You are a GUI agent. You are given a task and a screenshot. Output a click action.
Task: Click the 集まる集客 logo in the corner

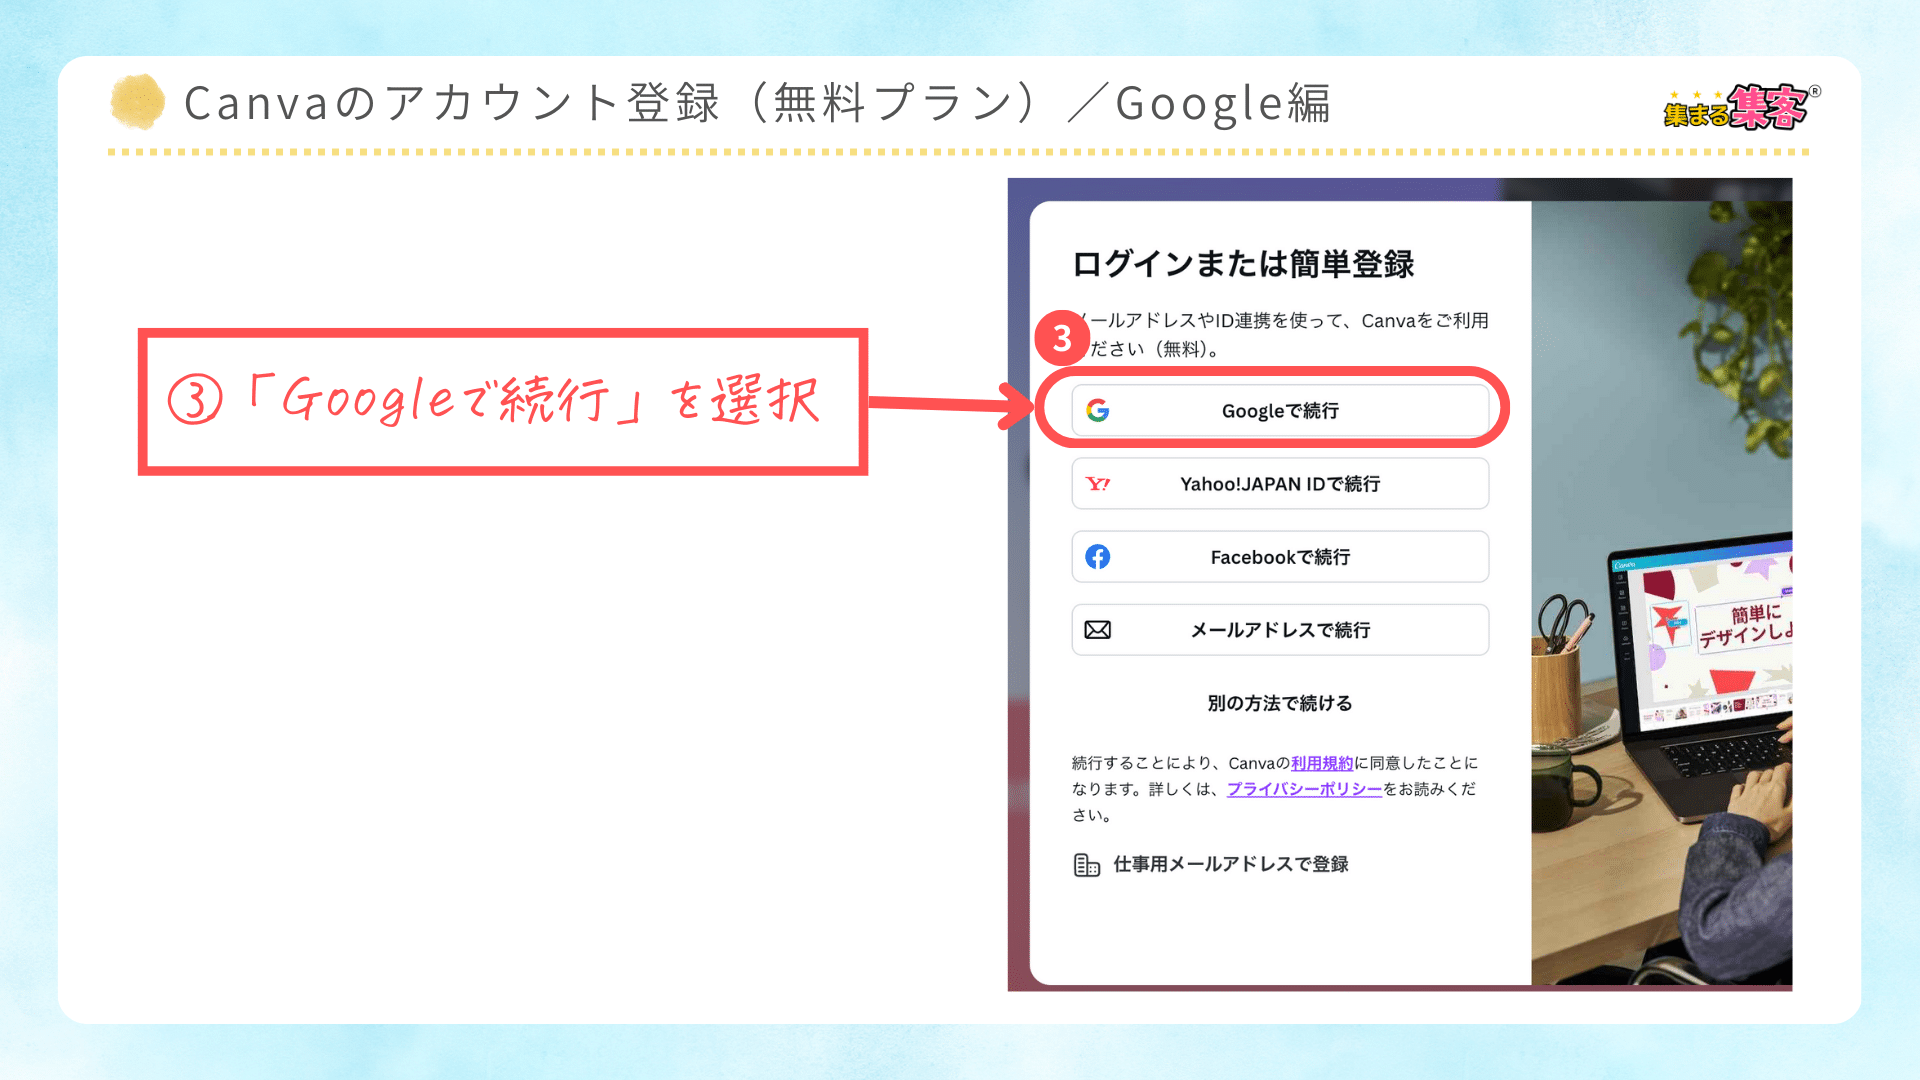(x=1740, y=108)
